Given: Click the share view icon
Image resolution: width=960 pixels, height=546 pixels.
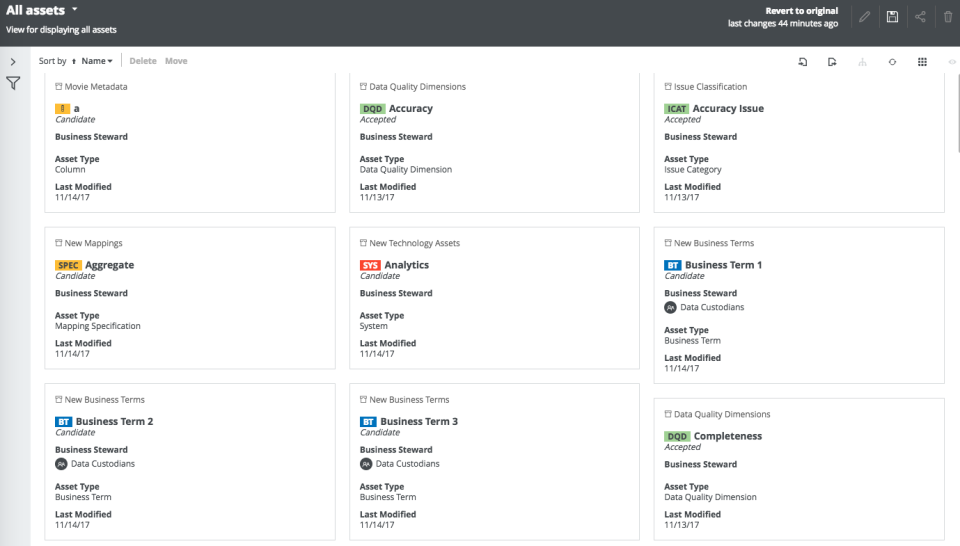Looking at the screenshot, I should (x=920, y=17).
